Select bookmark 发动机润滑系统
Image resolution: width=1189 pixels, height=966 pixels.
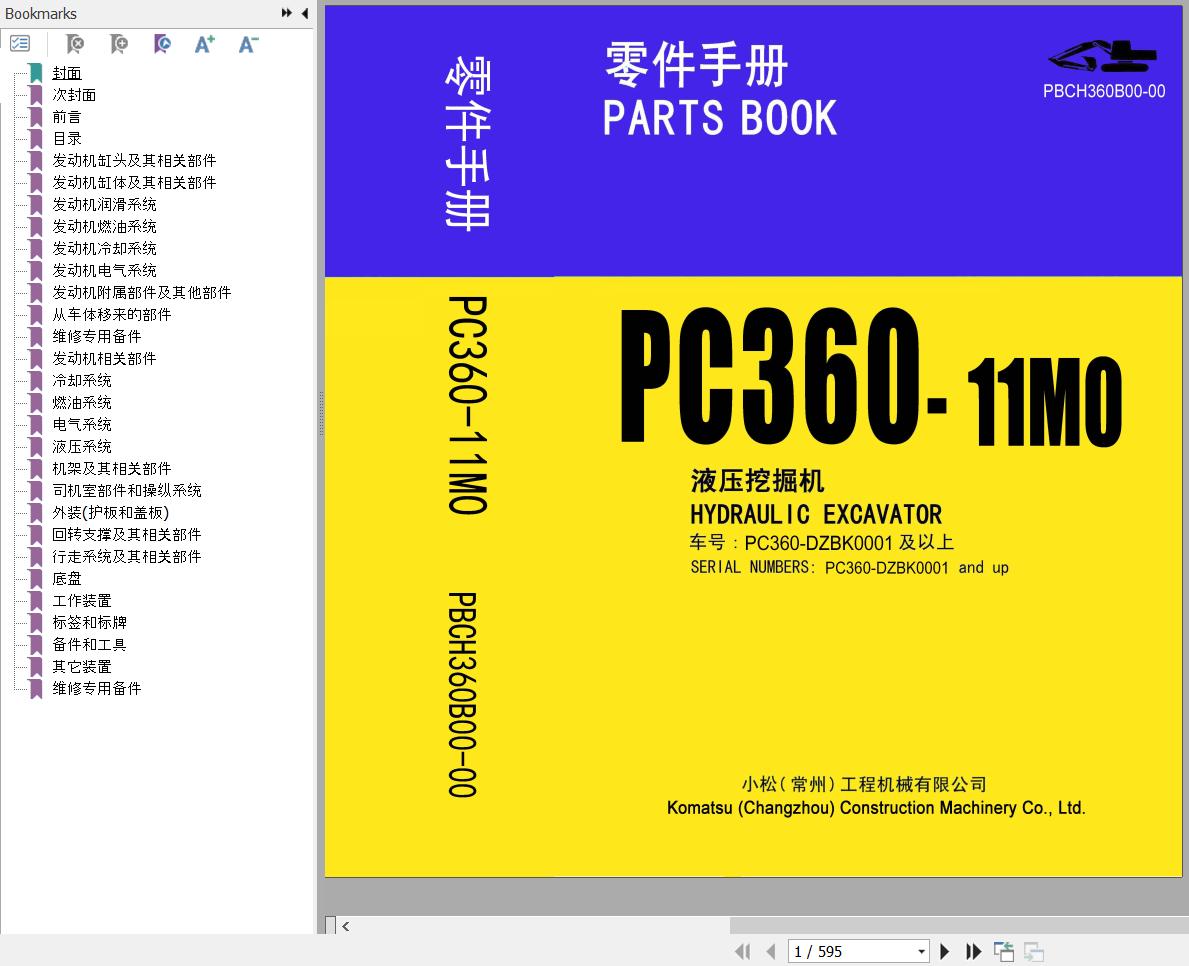click(x=104, y=205)
